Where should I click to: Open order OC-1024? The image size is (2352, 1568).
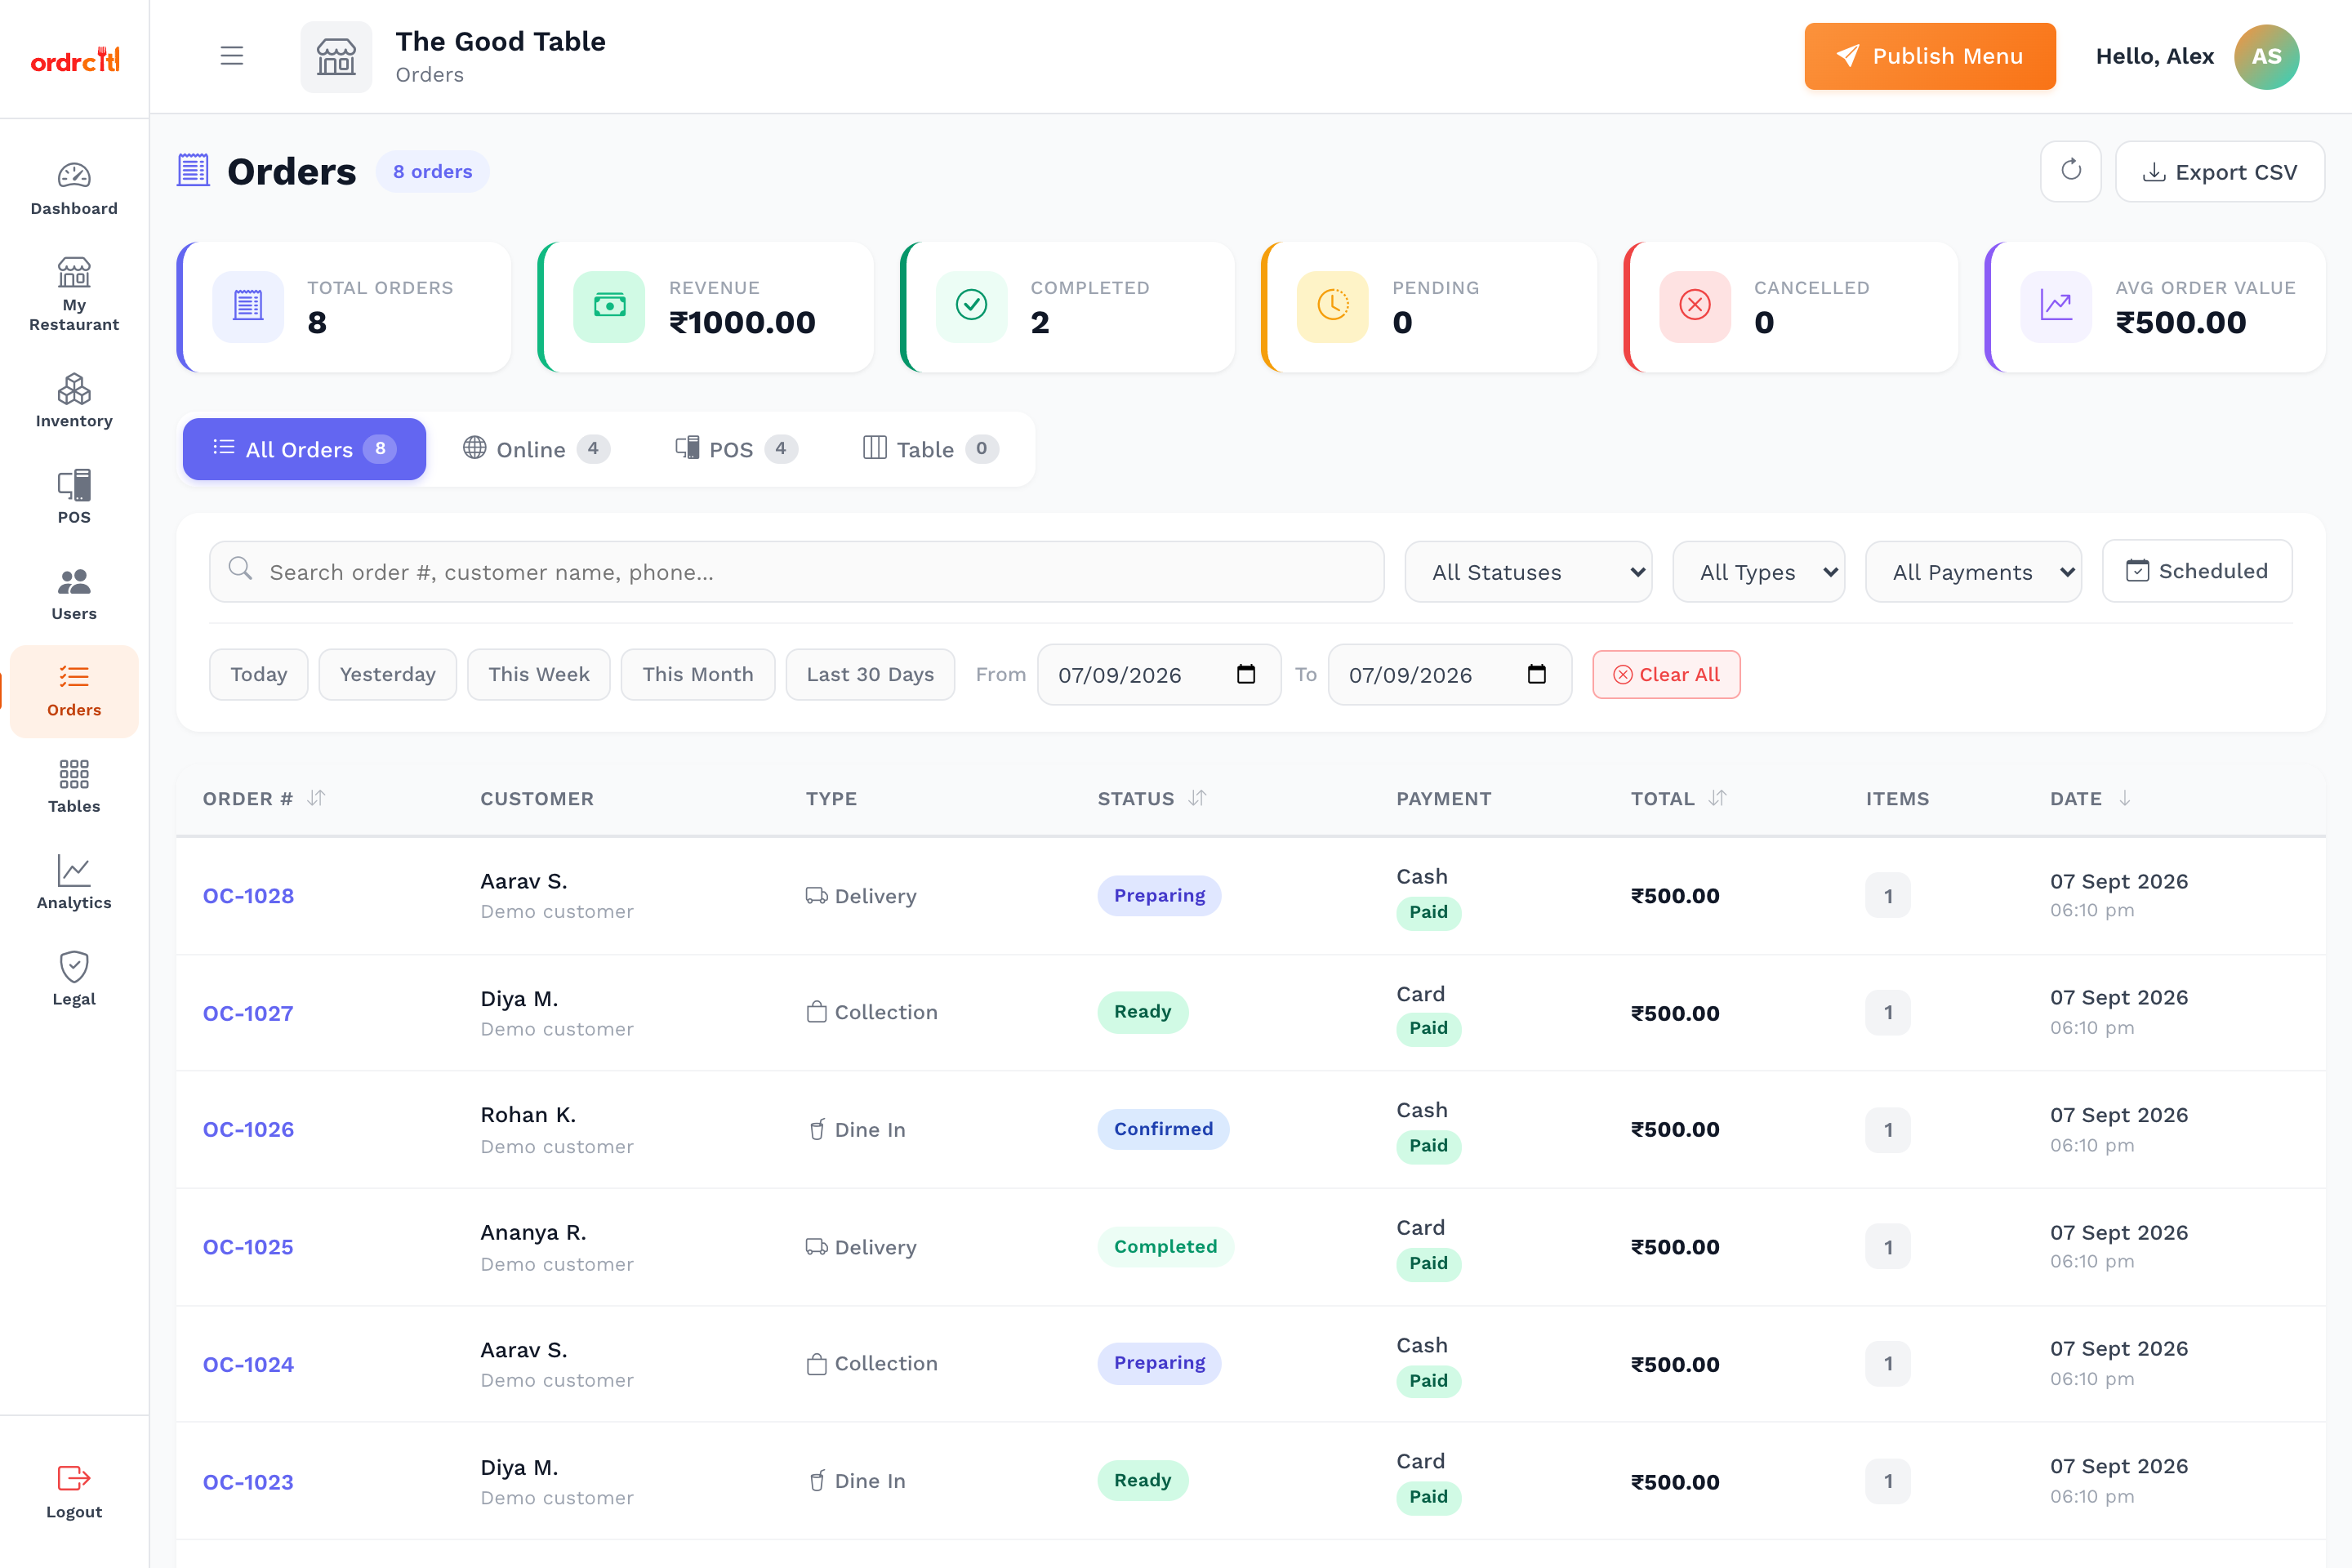pos(248,1364)
